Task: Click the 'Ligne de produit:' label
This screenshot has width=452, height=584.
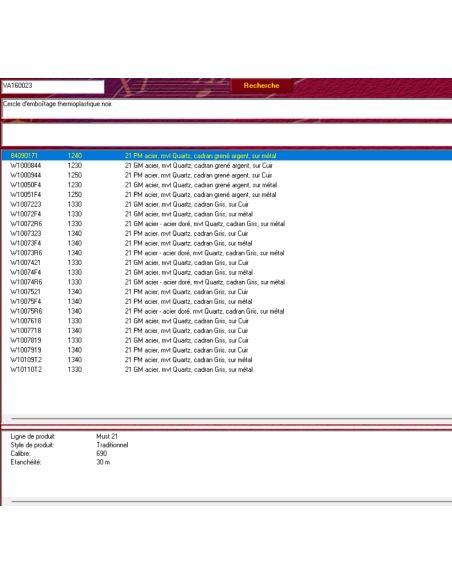Action: pyautogui.click(x=33, y=436)
